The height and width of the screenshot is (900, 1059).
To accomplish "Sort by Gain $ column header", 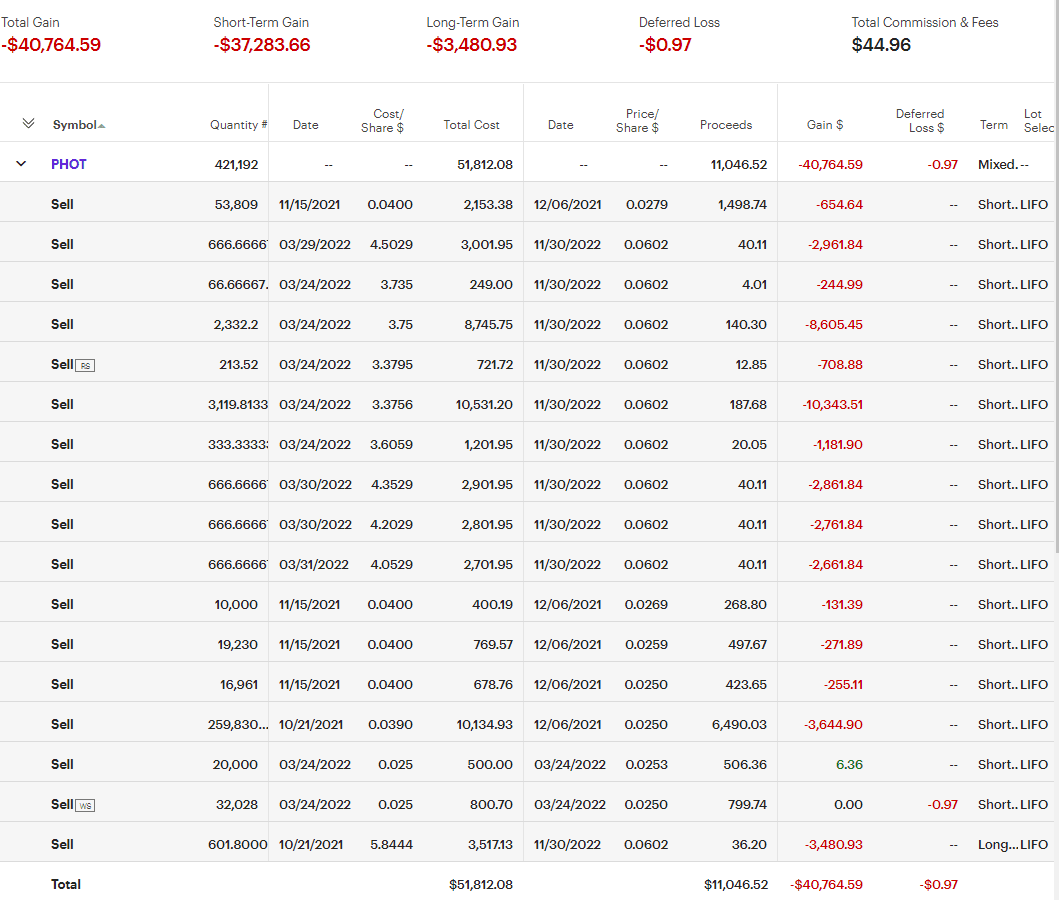I will [x=825, y=125].
